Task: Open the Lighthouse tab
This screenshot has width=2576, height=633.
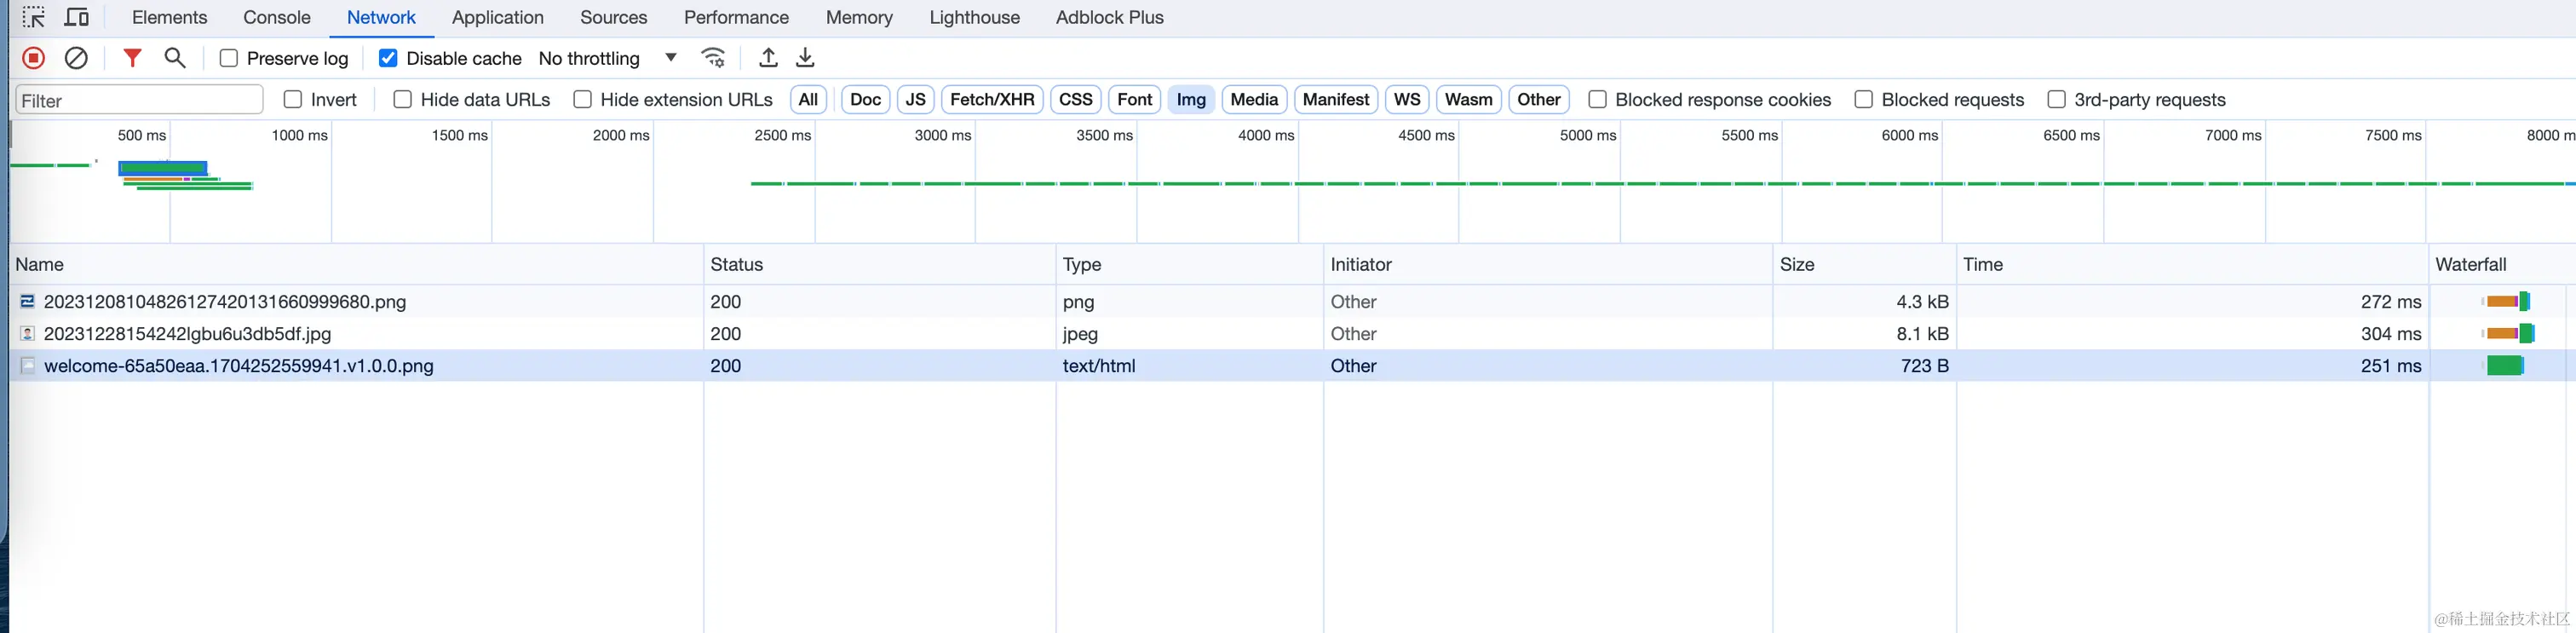Action: point(974,17)
